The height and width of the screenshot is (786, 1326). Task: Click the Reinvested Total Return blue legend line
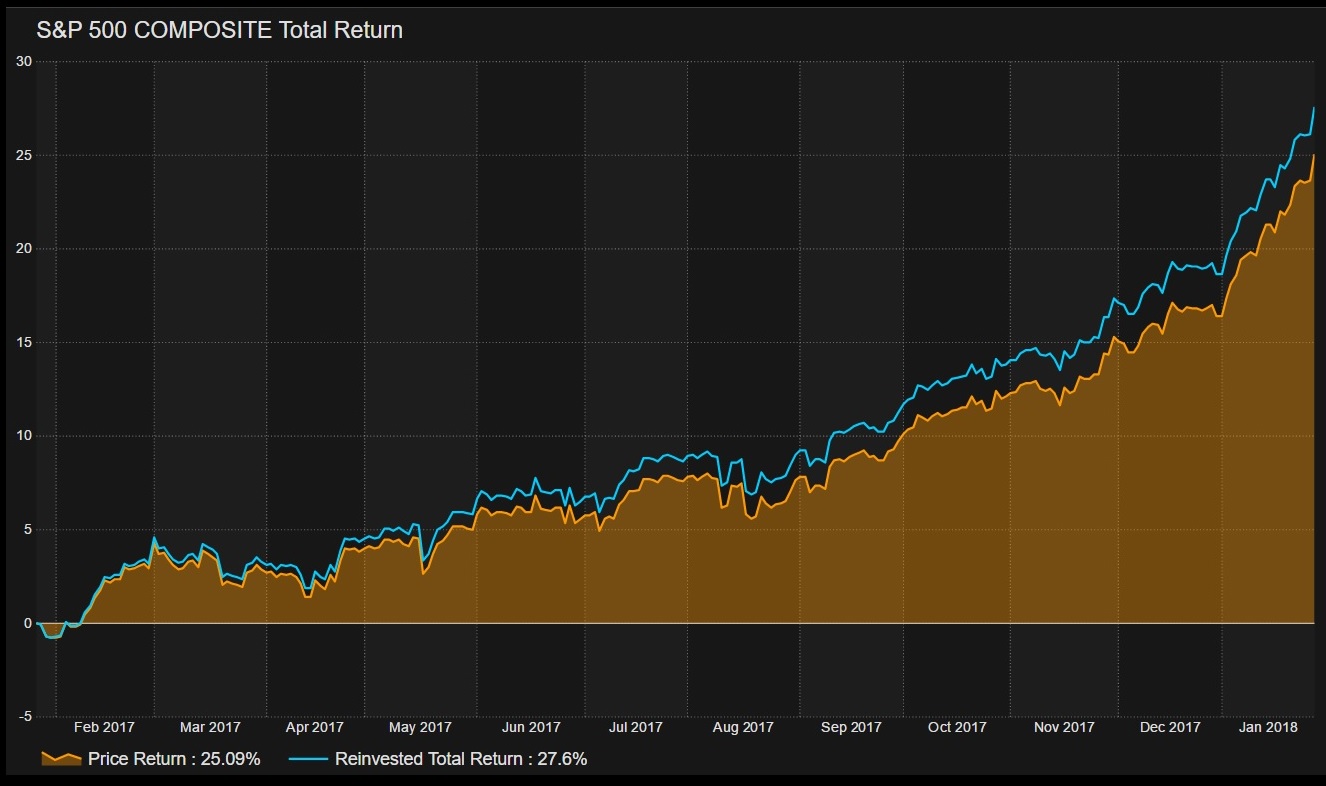click(x=308, y=758)
